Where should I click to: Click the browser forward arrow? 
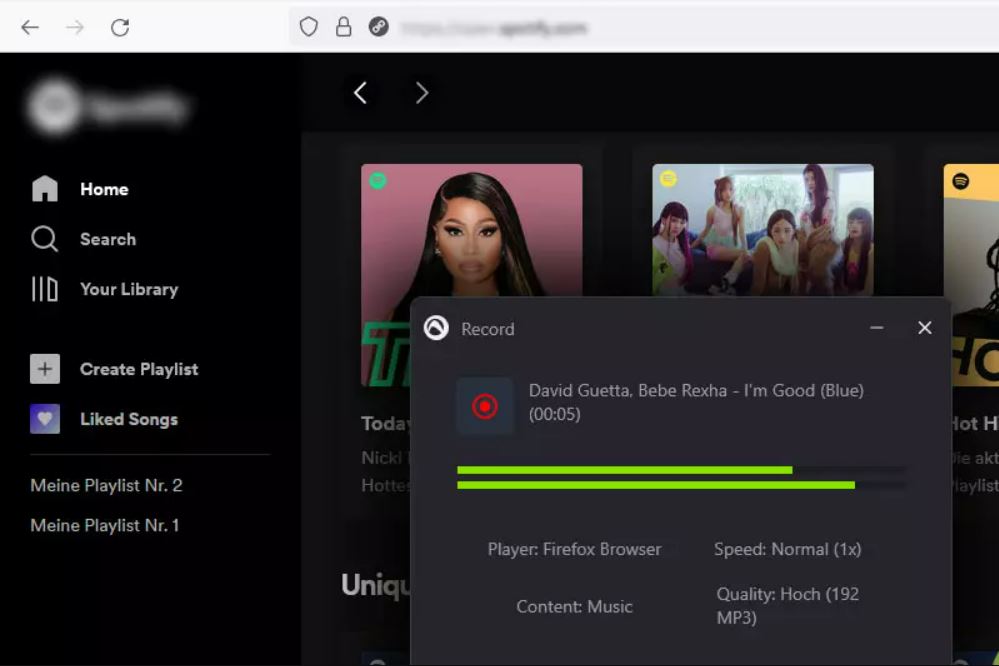click(75, 27)
